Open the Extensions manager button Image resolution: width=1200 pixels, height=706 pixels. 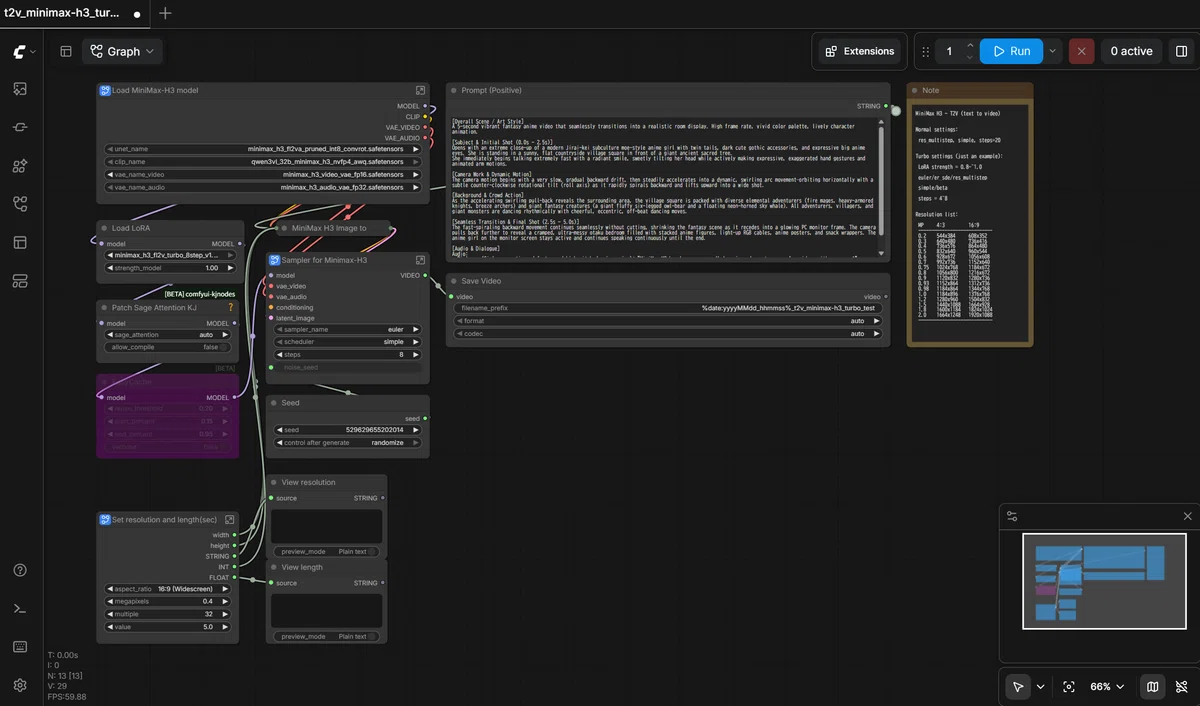[859, 51]
